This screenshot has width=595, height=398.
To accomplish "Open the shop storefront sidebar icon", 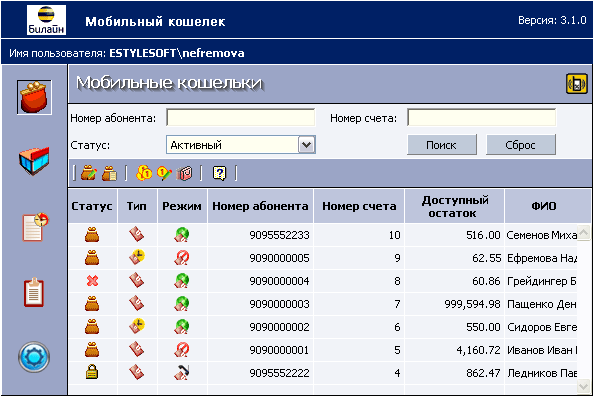I will [x=34, y=160].
